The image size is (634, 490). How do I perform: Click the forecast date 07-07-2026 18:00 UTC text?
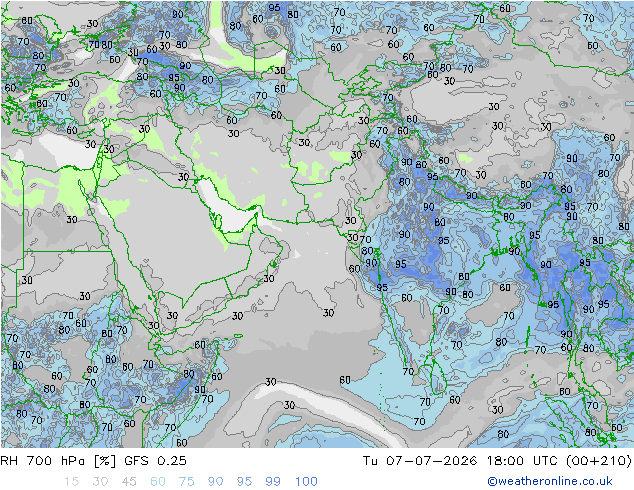coord(471,460)
